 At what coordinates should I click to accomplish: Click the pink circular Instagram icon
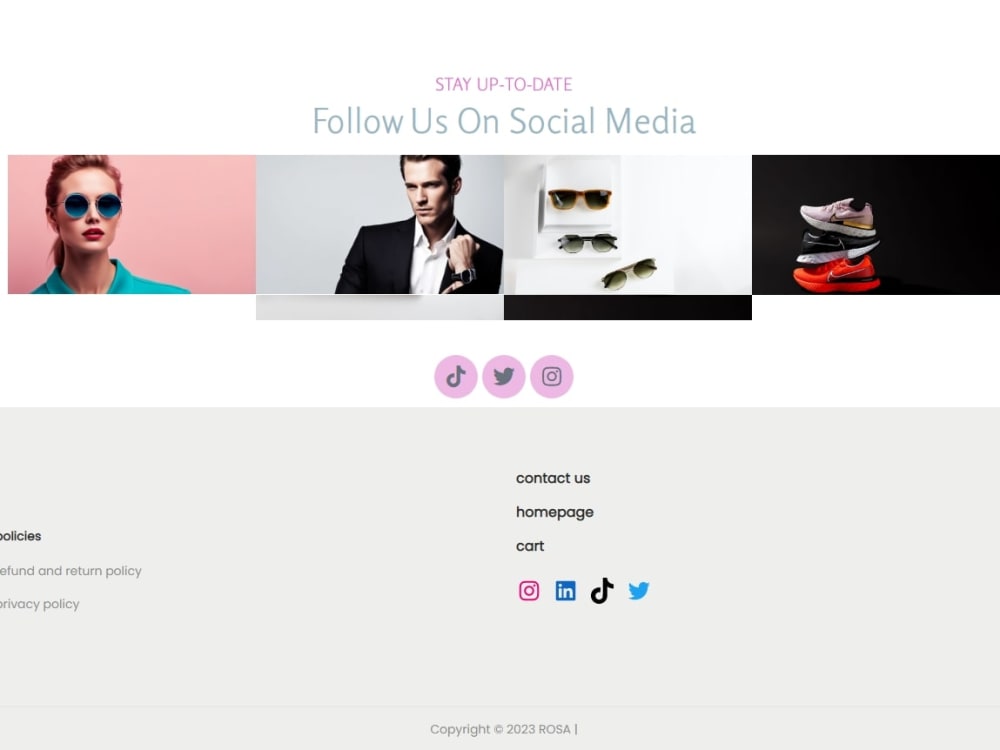click(x=552, y=376)
